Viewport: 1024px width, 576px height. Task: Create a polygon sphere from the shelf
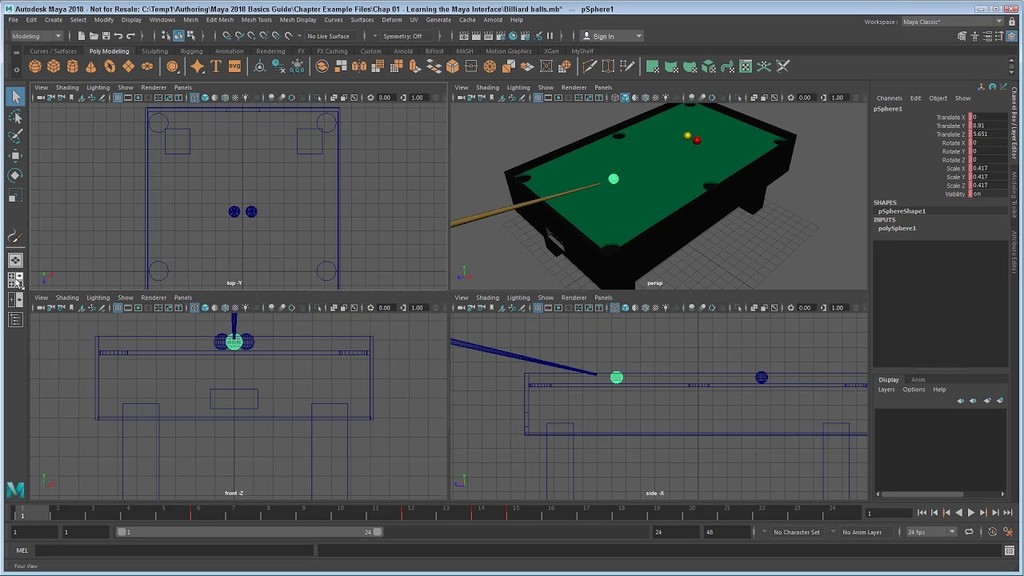point(34,65)
